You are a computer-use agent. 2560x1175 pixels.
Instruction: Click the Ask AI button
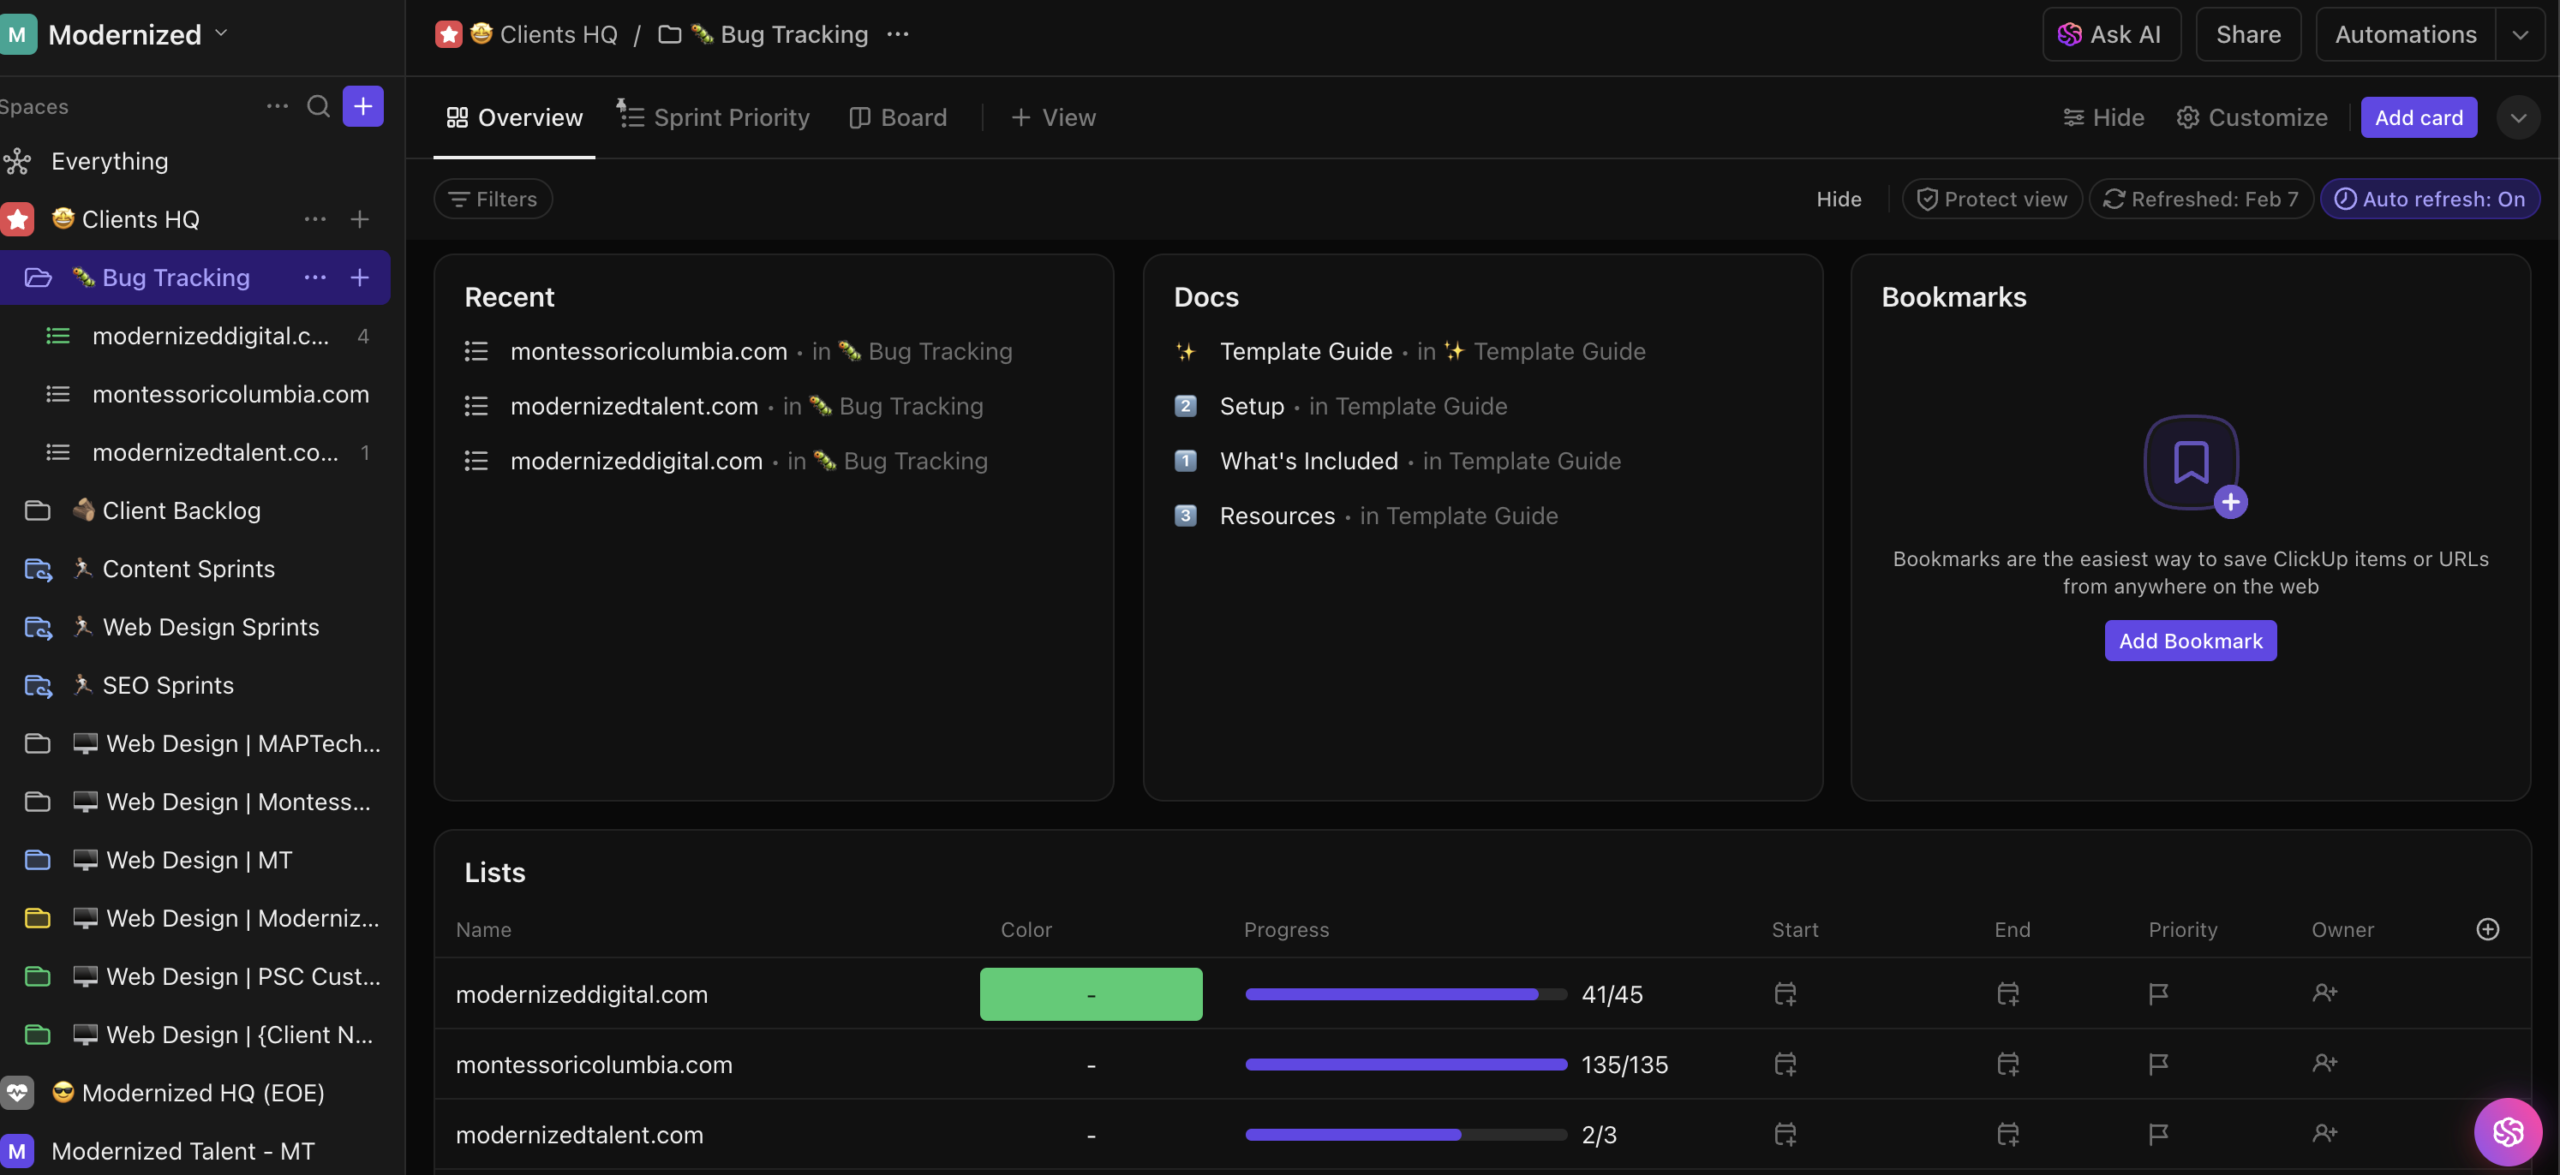pos(2111,34)
